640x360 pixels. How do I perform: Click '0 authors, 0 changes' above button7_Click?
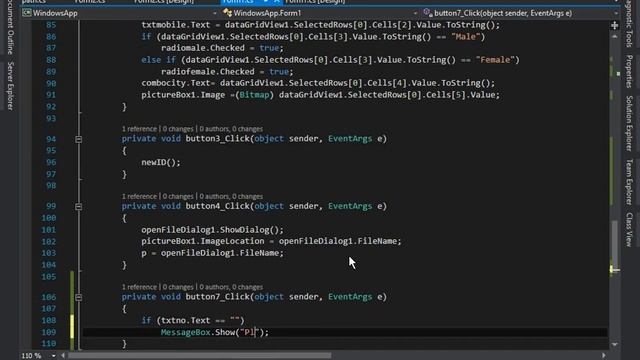231,287
